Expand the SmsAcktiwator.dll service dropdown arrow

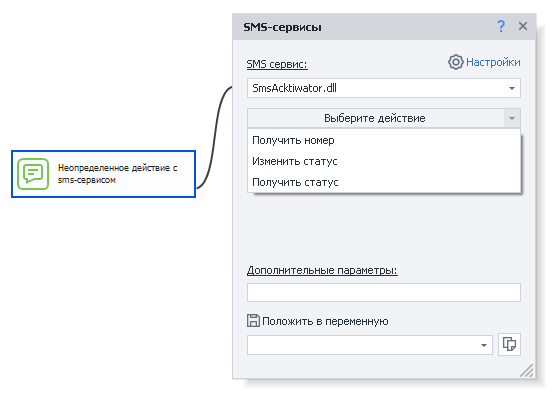click(512, 88)
